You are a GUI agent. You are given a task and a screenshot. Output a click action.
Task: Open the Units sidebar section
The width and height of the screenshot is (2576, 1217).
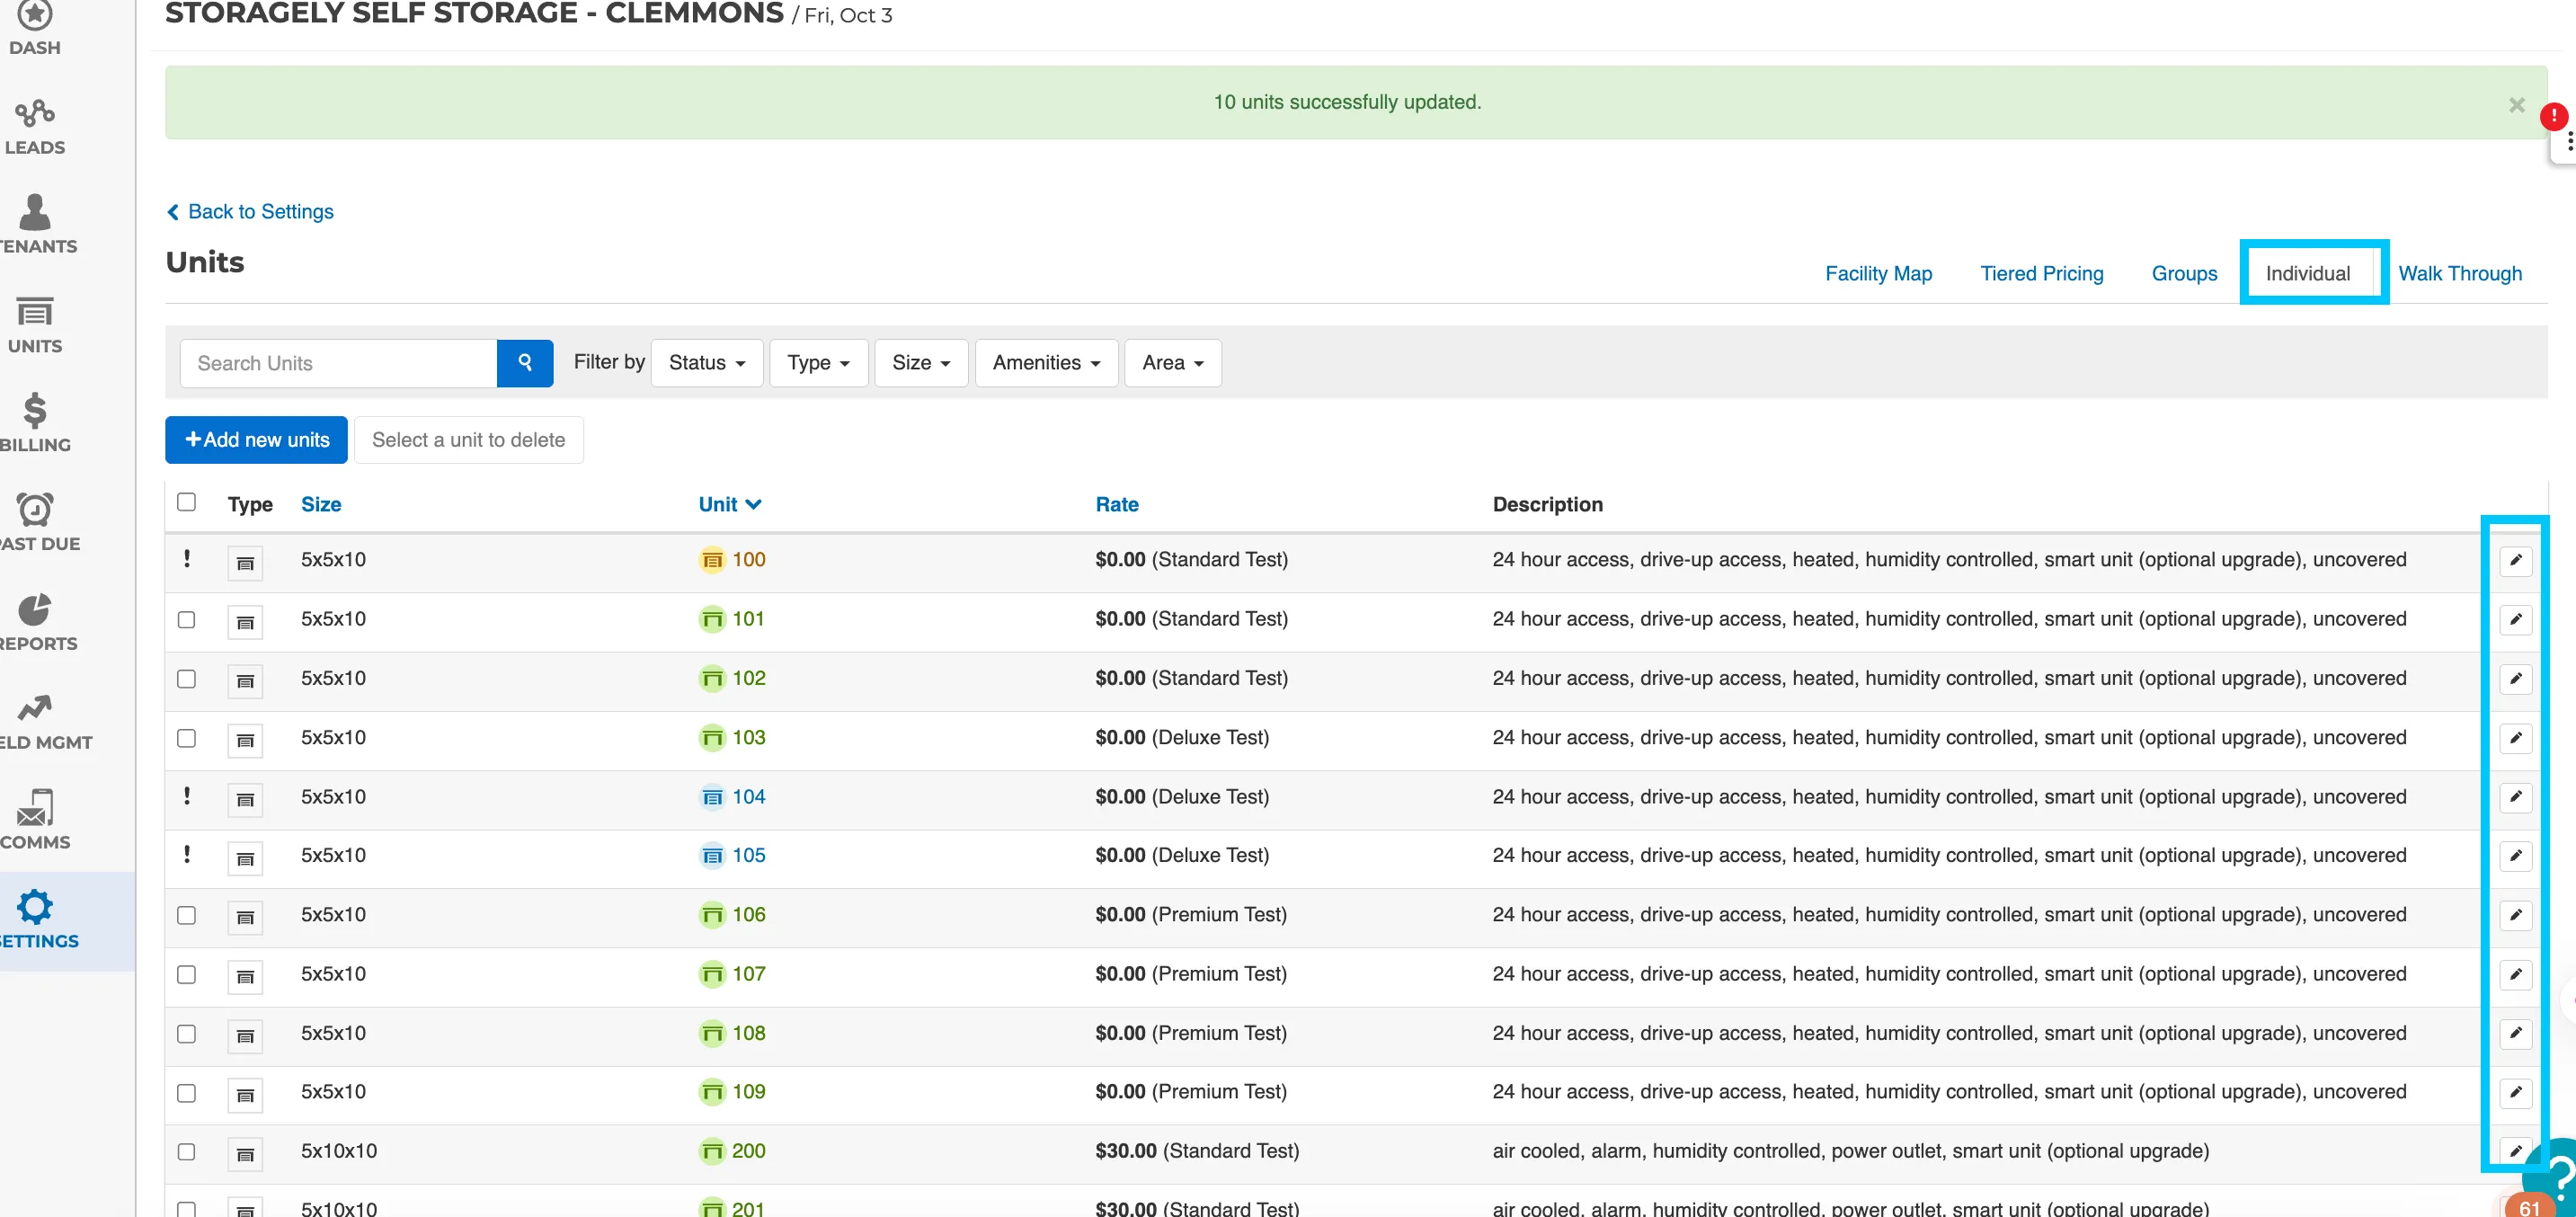coord(35,325)
